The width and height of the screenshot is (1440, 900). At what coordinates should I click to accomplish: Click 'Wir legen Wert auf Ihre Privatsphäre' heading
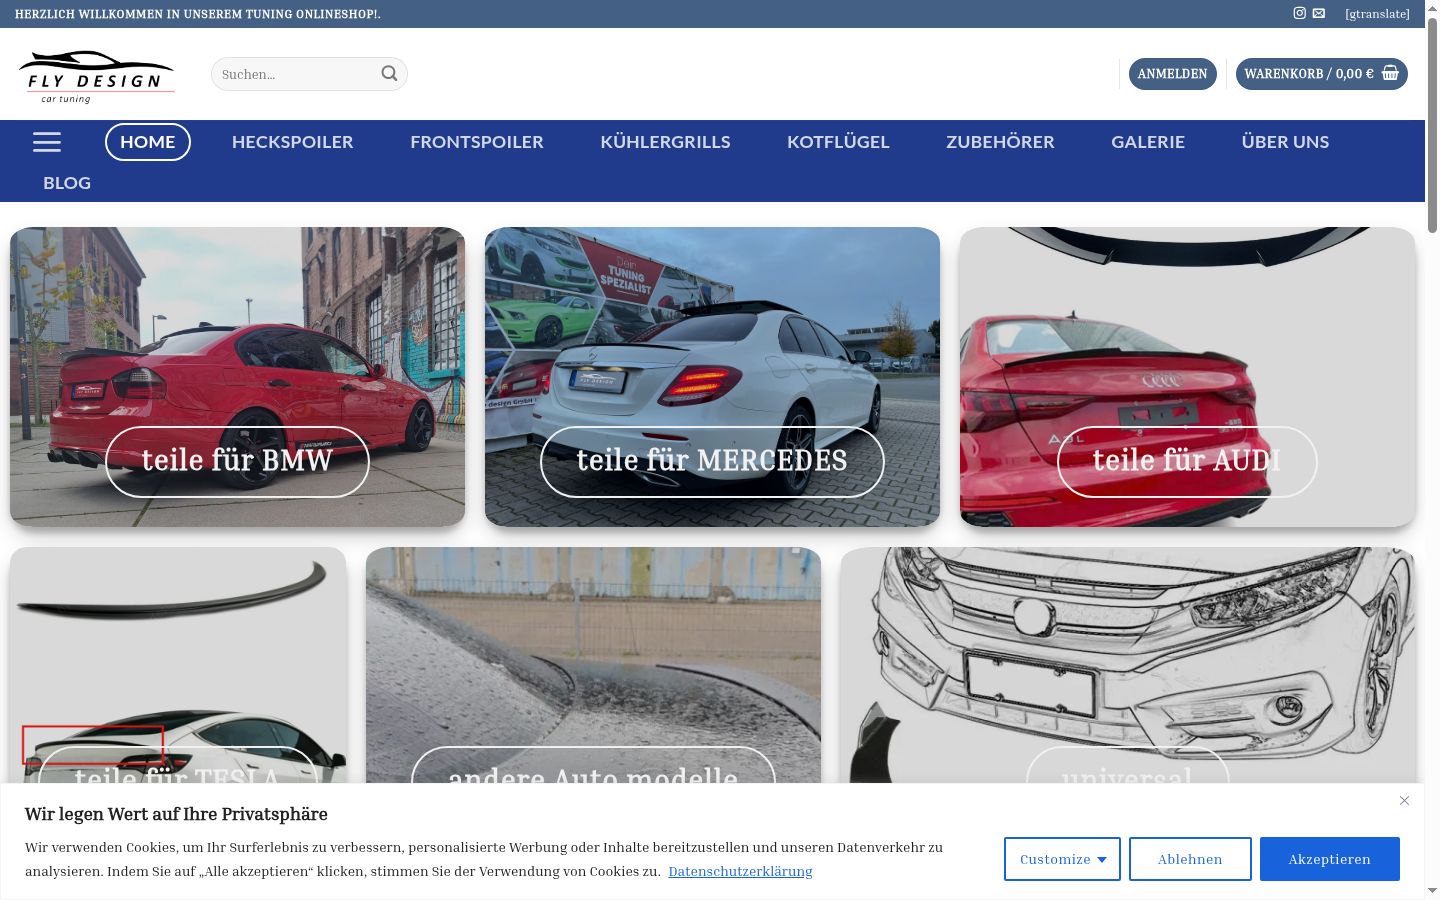176,814
